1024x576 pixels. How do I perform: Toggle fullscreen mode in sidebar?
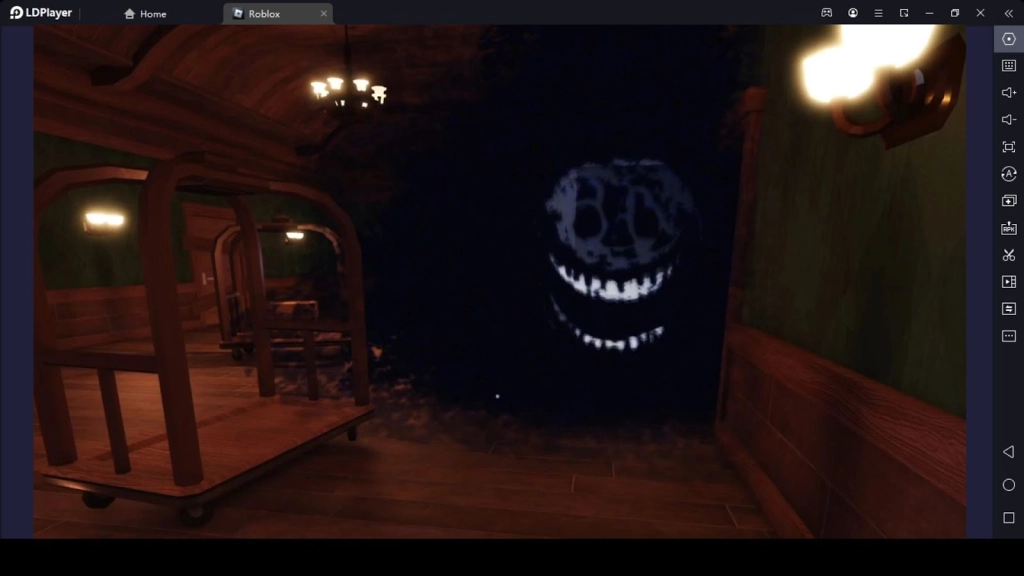pyautogui.click(x=1008, y=147)
